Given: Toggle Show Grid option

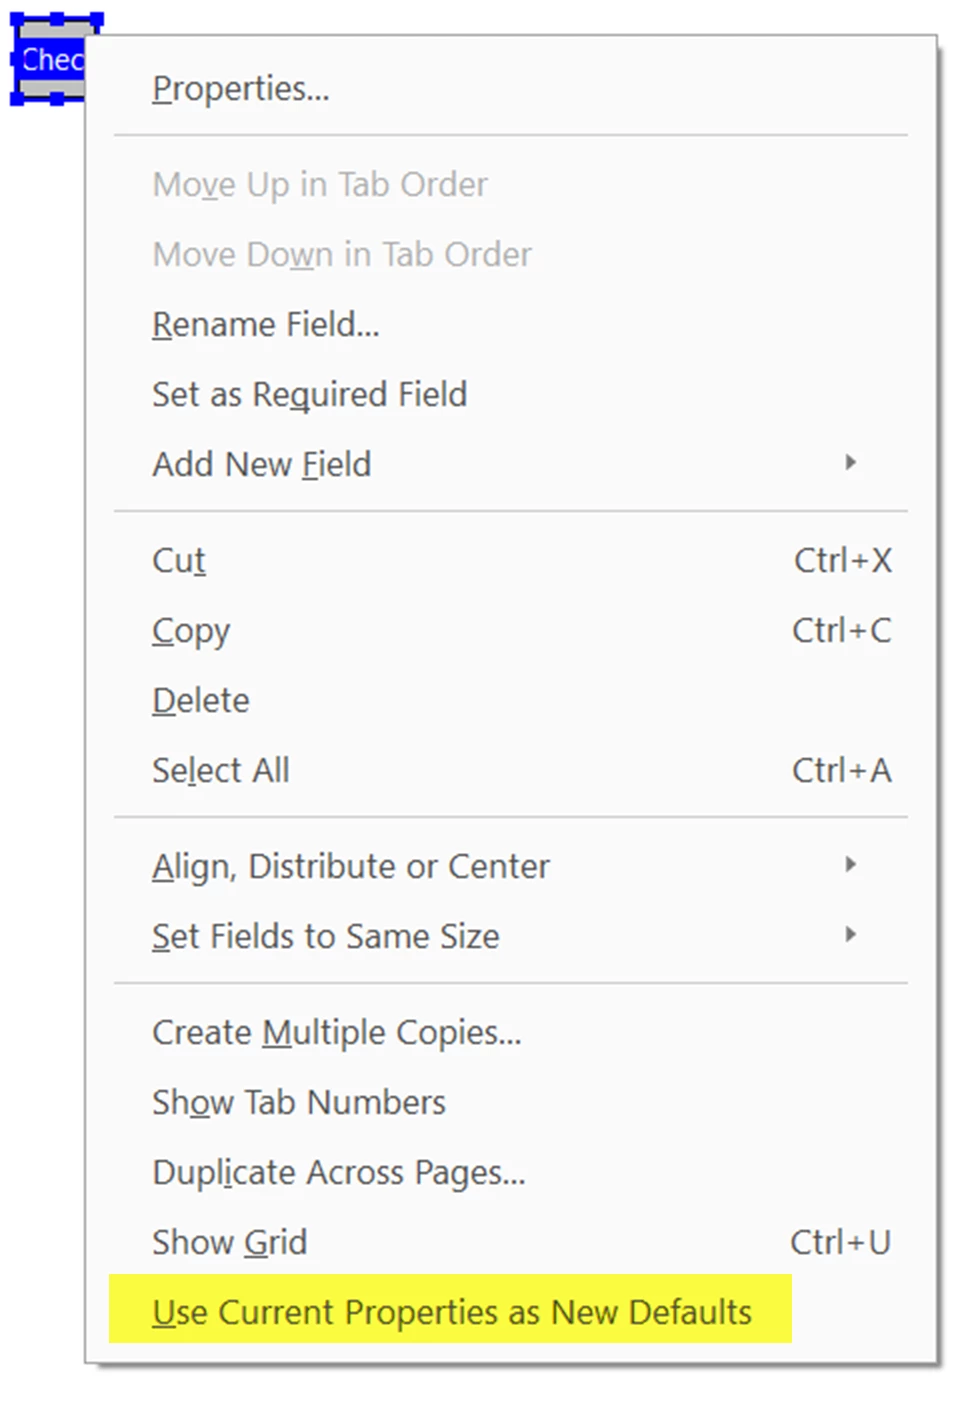Looking at the screenshot, I should pyautogui.click(x=510, y=1243).
